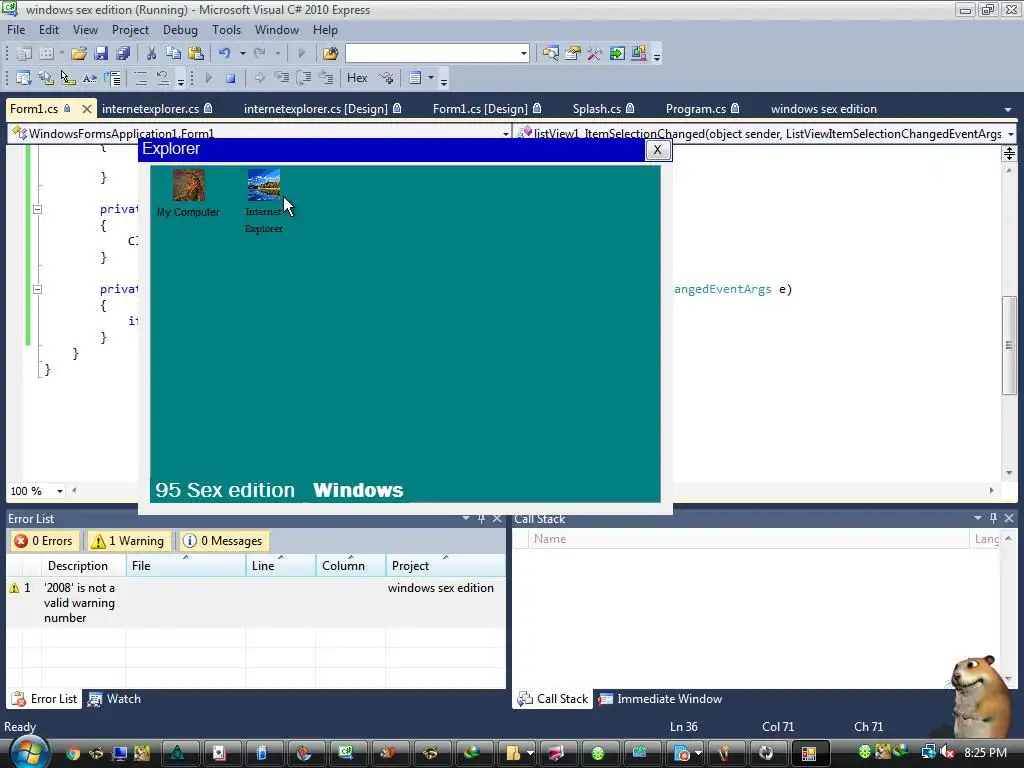This screenshot has height=768, width=1024.
Task: Click the uncomment selected lines icon
Action: coord(163,78)
